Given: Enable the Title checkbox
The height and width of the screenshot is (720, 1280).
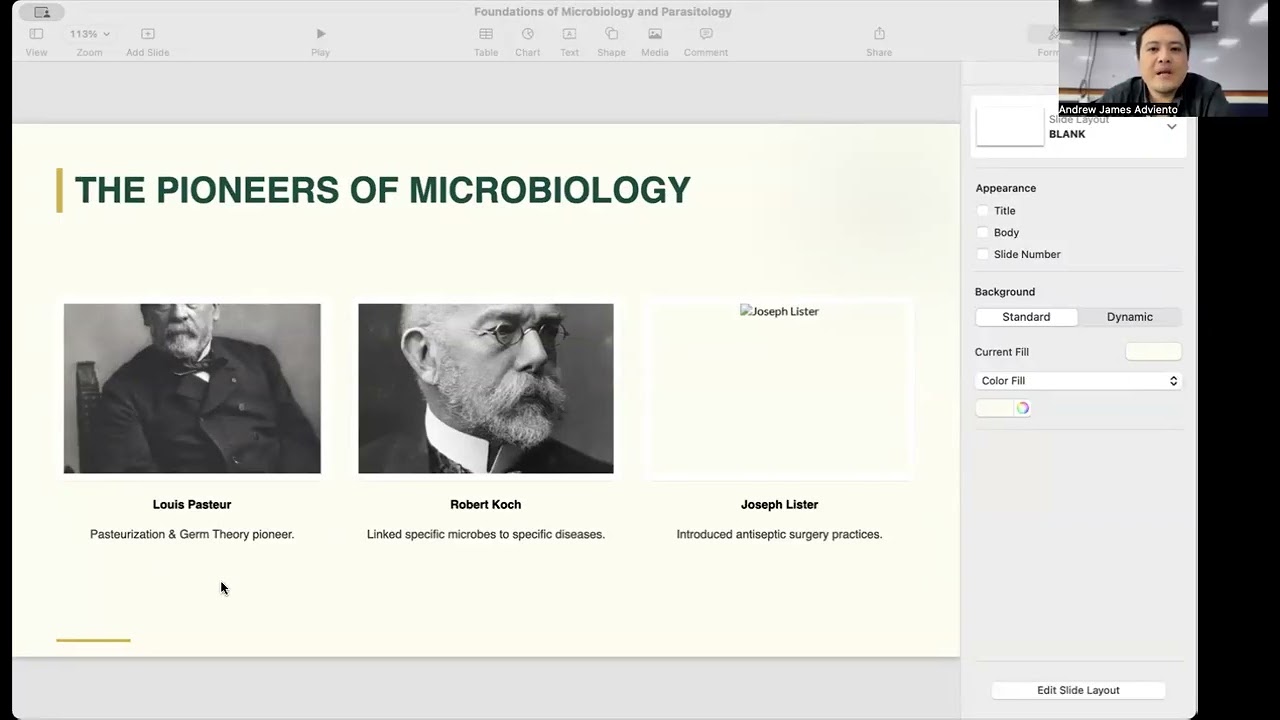Looking at the screenshot, I should click(x=982, y=211).
